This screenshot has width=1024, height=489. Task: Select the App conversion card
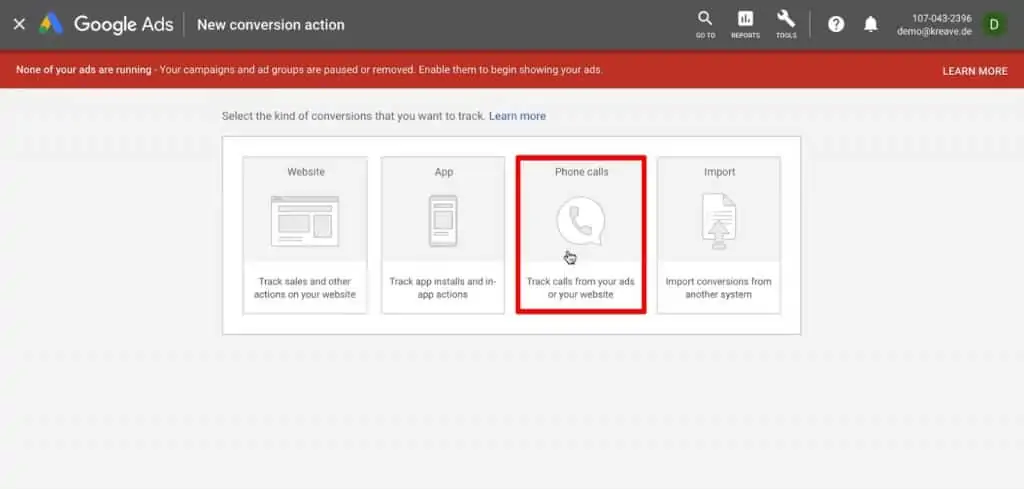pyautogui.click(x=443, y=235)
